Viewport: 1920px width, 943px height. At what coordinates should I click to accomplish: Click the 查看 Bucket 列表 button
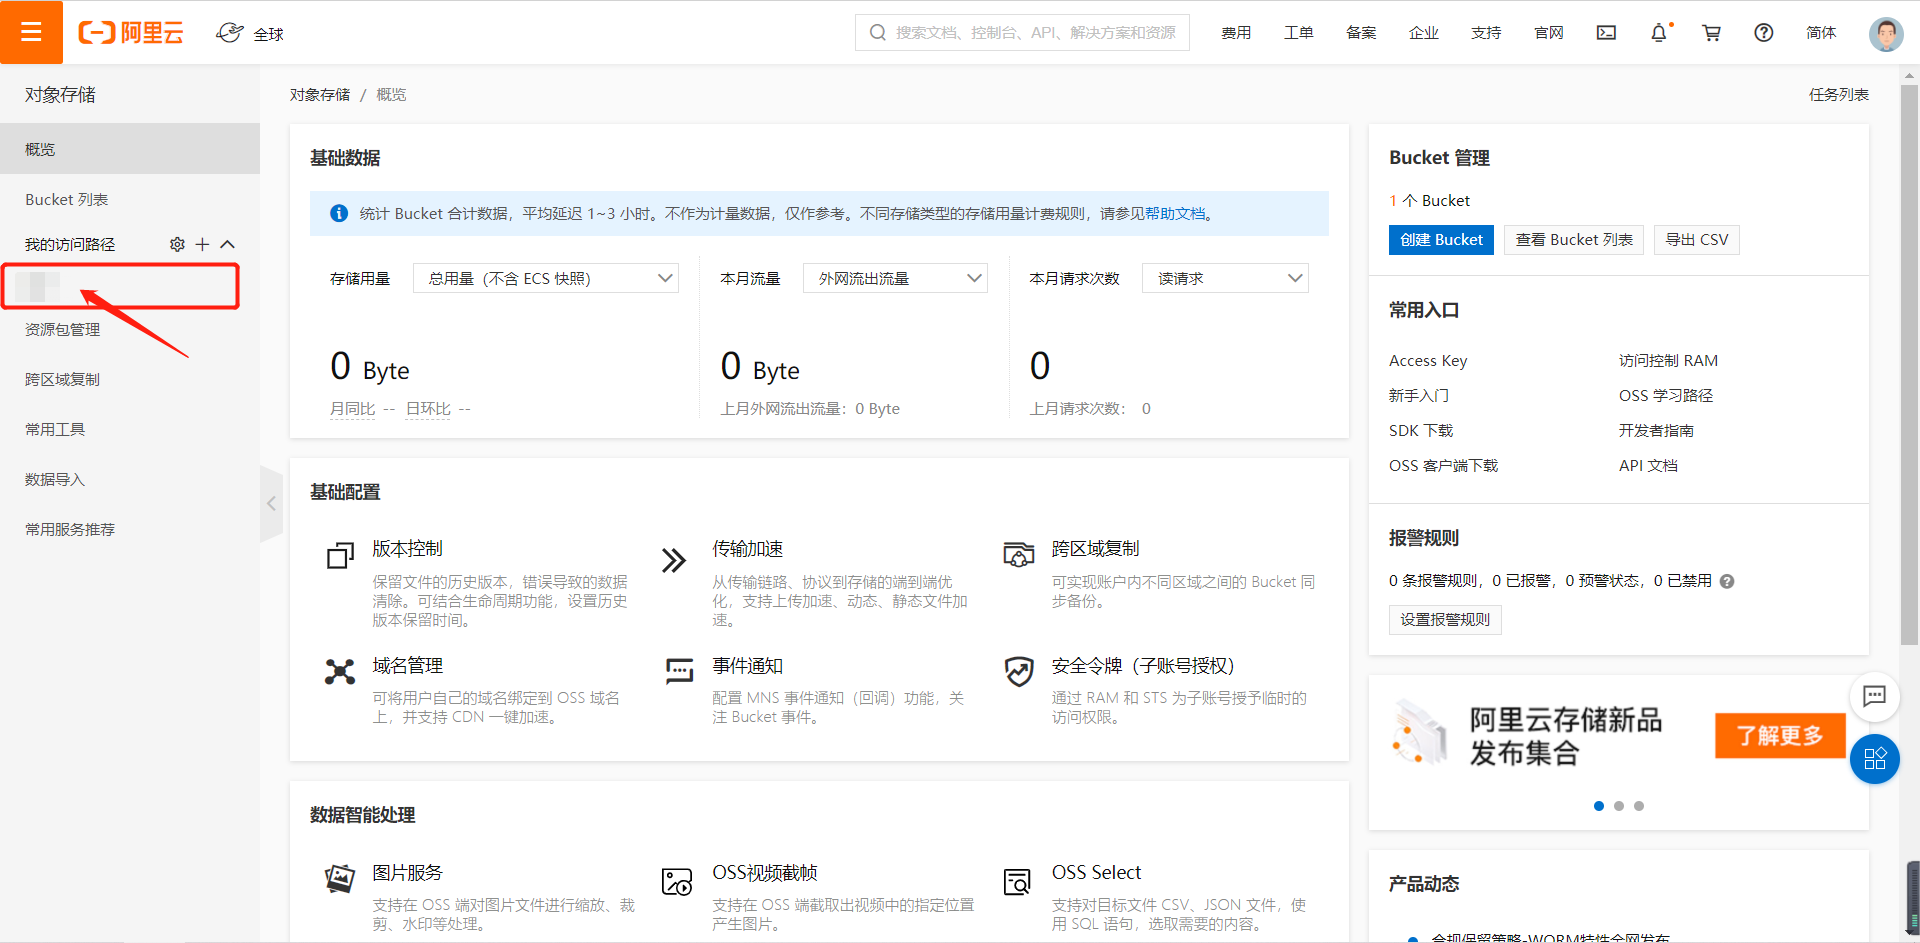pyautogui.click(x=1574, y=240)
